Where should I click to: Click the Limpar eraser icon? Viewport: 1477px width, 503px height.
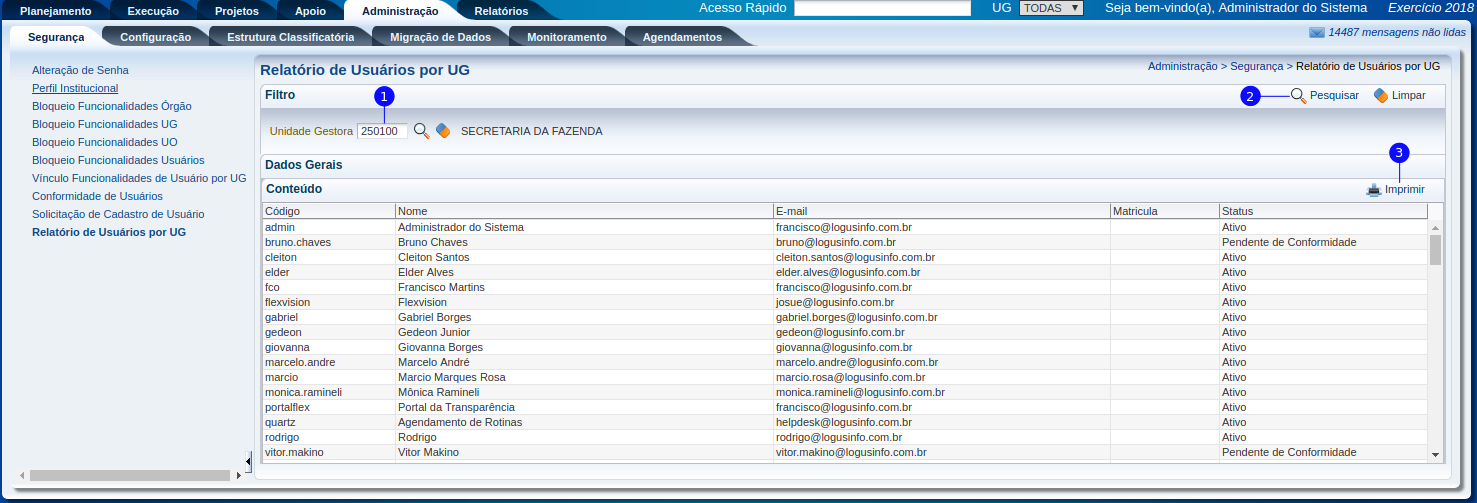tap(1381, 96)
